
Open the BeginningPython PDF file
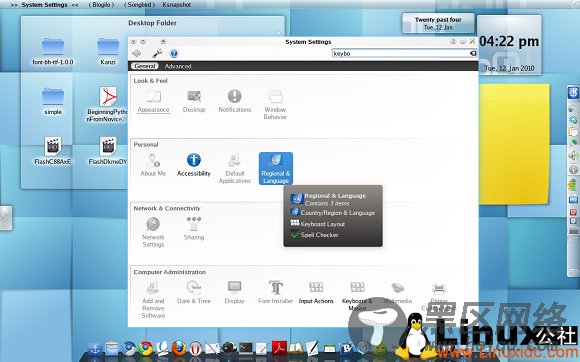[107, 104]
